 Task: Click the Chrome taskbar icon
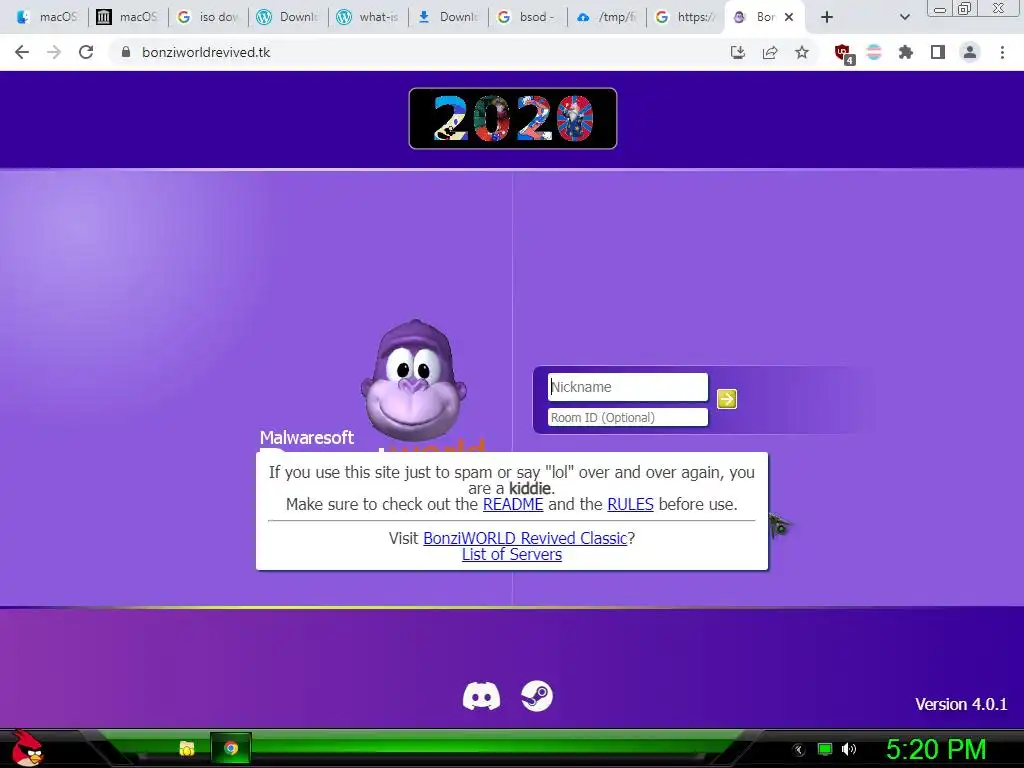(231, 748)
